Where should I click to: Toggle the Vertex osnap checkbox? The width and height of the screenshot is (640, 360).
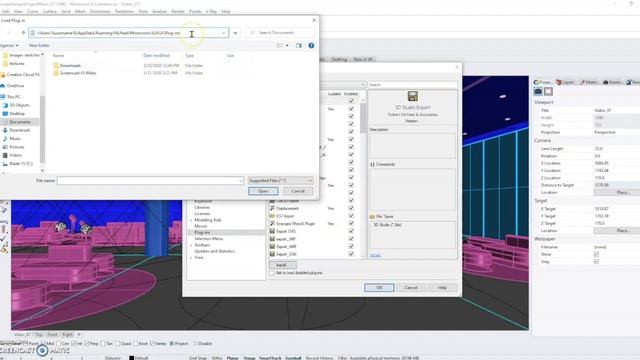[x=152, y=344]
